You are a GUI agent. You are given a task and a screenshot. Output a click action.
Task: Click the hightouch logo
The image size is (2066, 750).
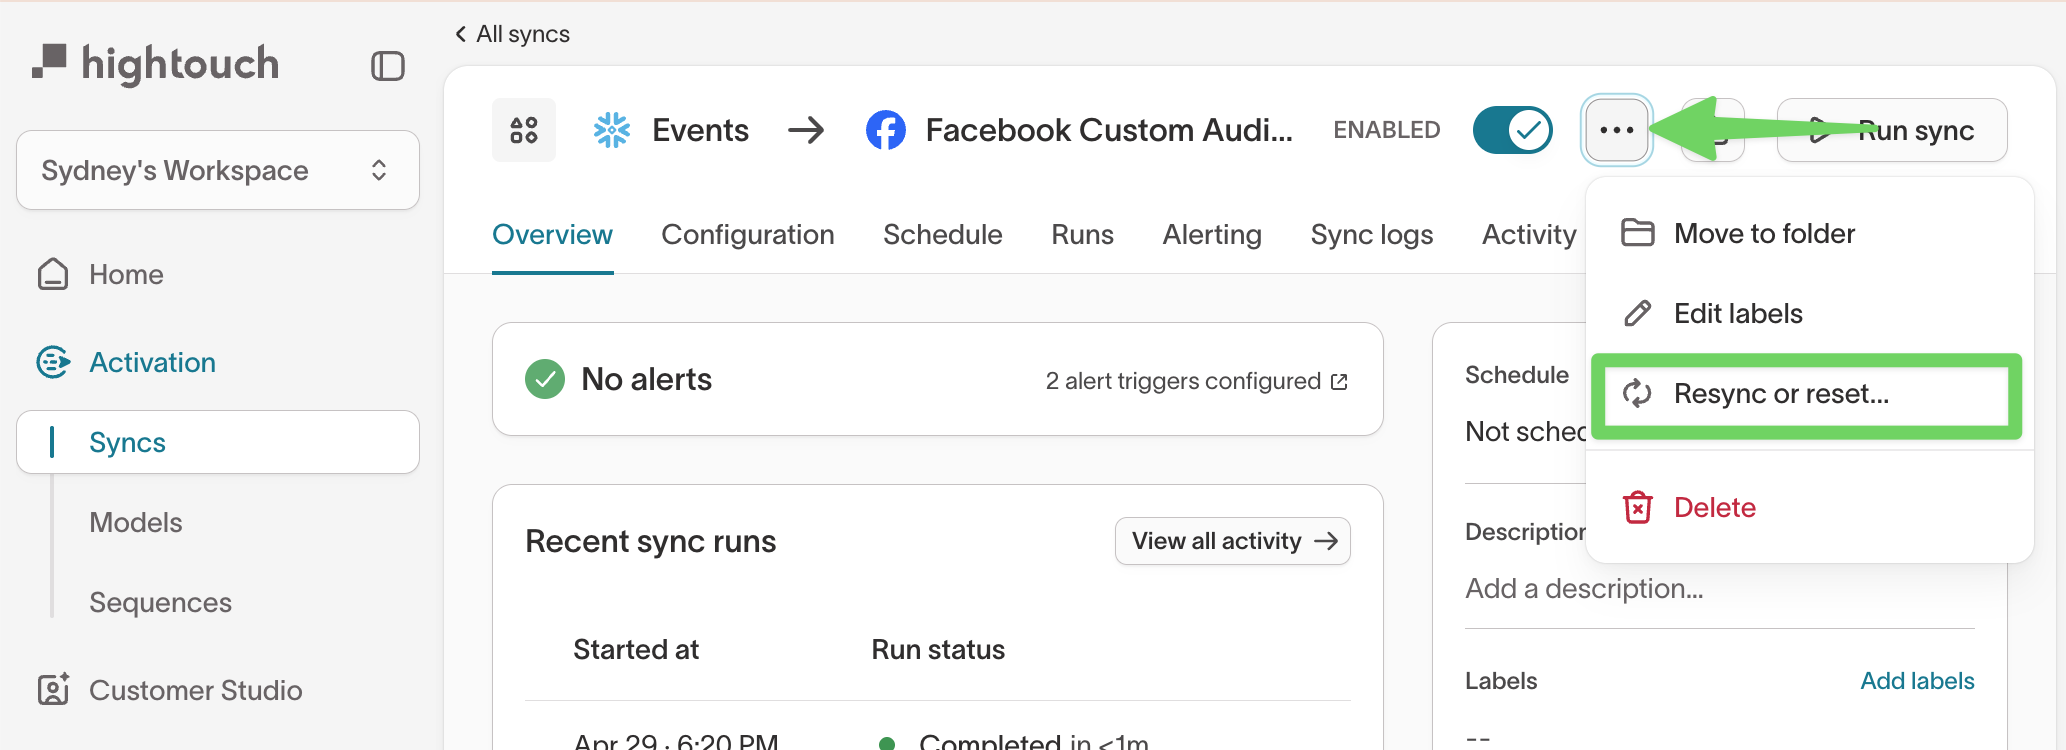coord(156,64)
